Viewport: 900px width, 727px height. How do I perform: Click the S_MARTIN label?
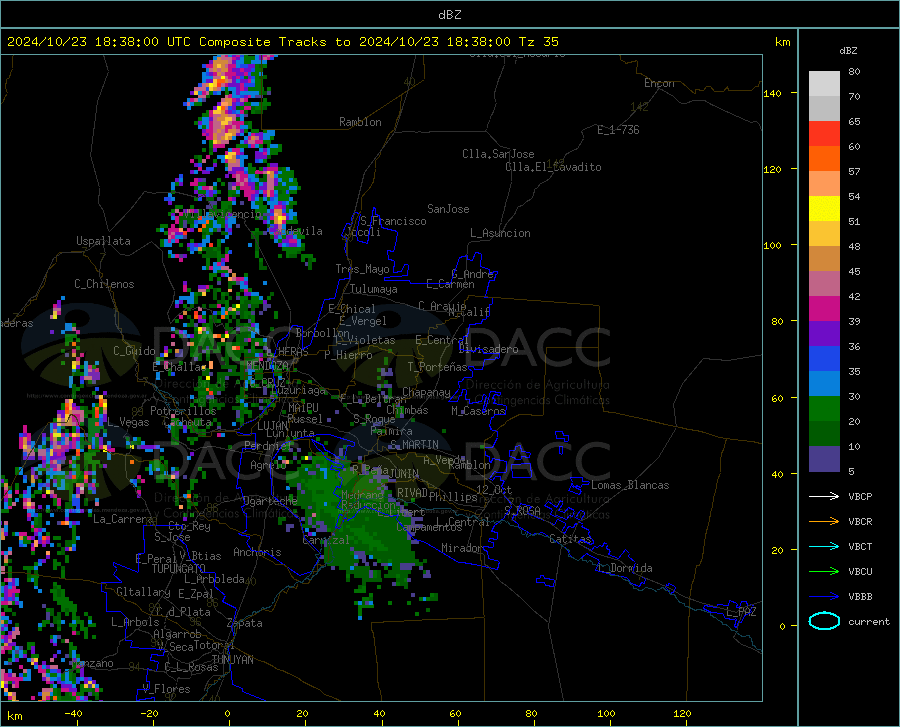click(x=414, y=445)
